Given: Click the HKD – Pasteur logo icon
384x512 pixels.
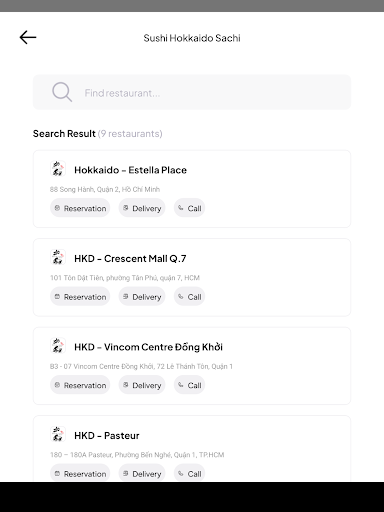Looking at the screenshot, I should [58, 434].
